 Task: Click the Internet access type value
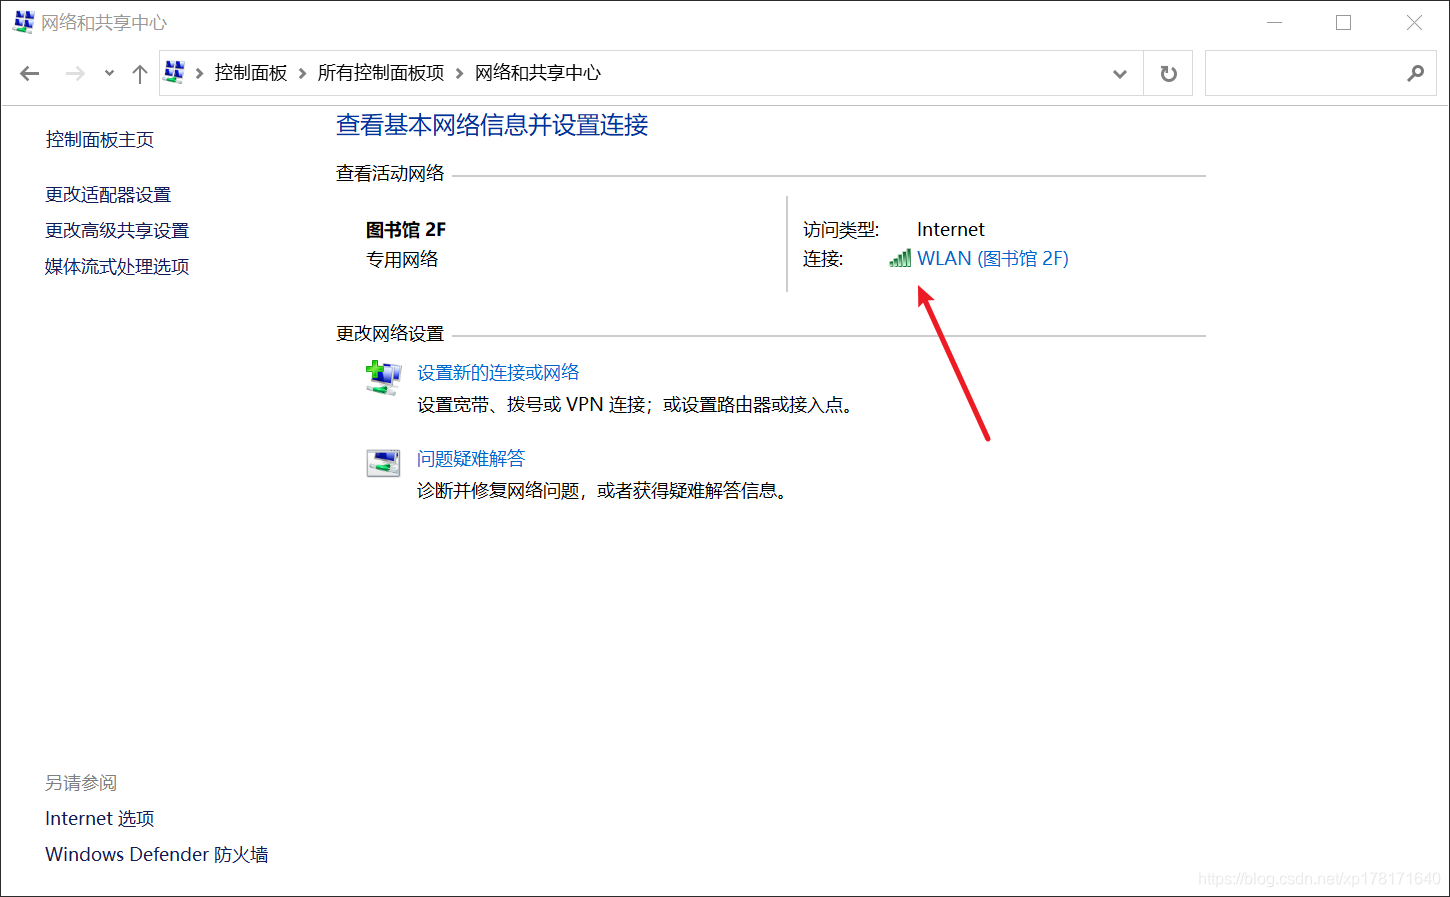(951, 229)
